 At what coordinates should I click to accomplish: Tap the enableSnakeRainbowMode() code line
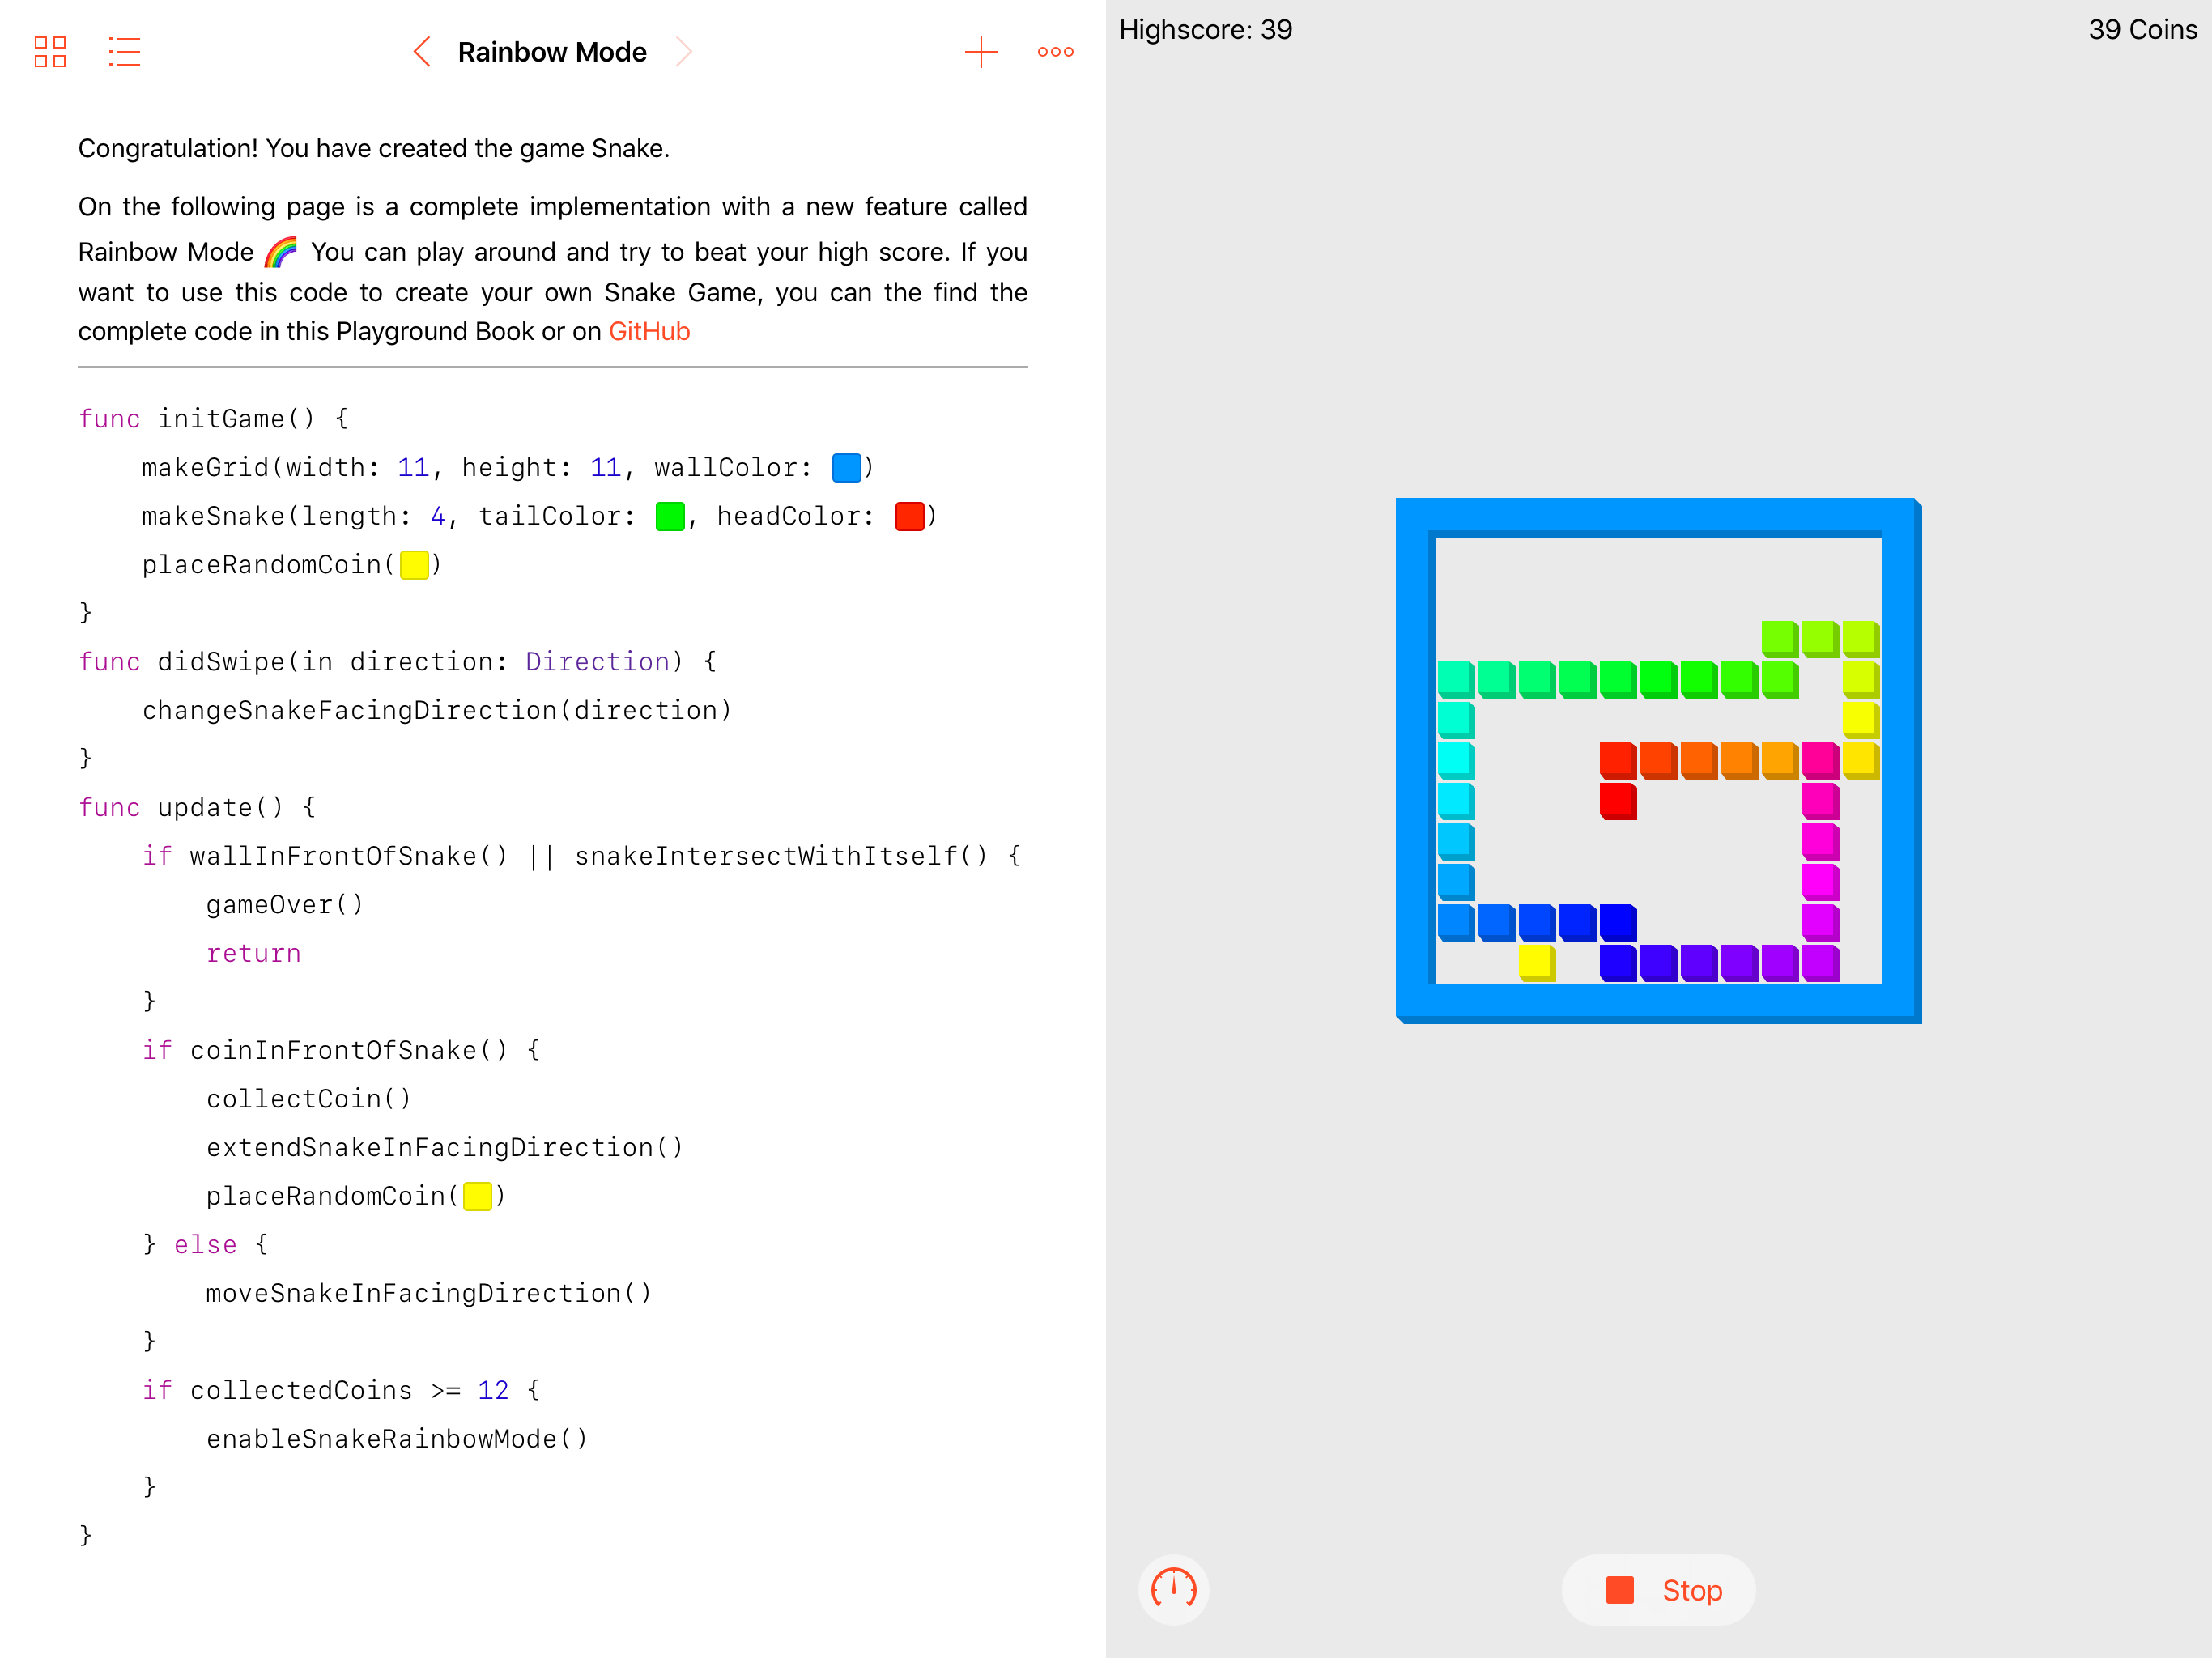(x=397, y=1438)
